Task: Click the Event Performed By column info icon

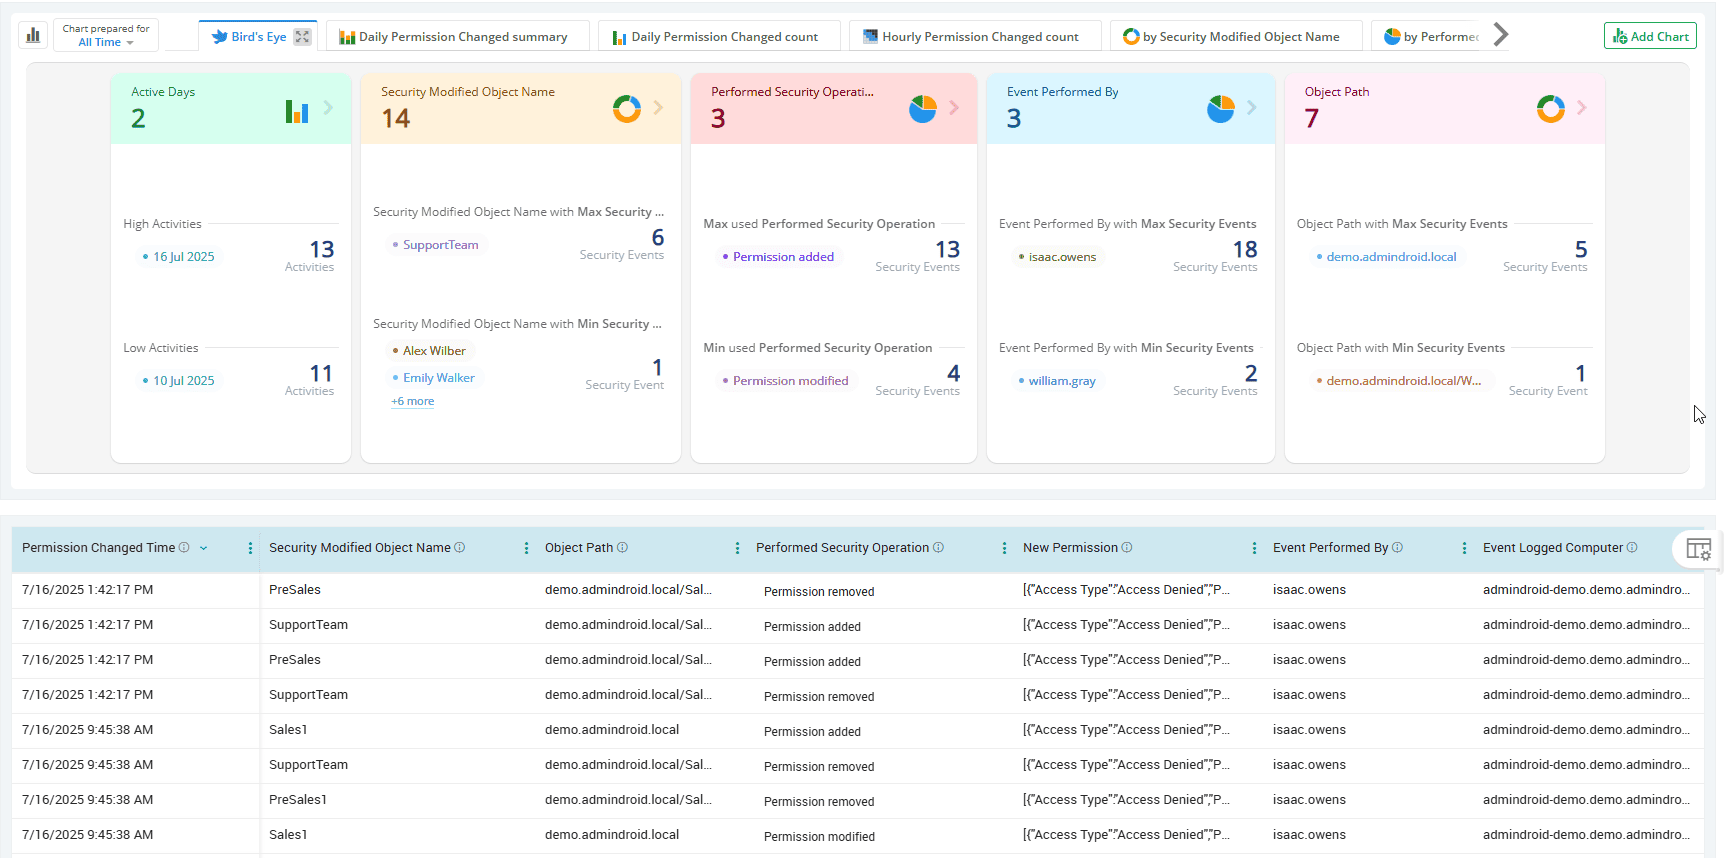Action: 1397,547
